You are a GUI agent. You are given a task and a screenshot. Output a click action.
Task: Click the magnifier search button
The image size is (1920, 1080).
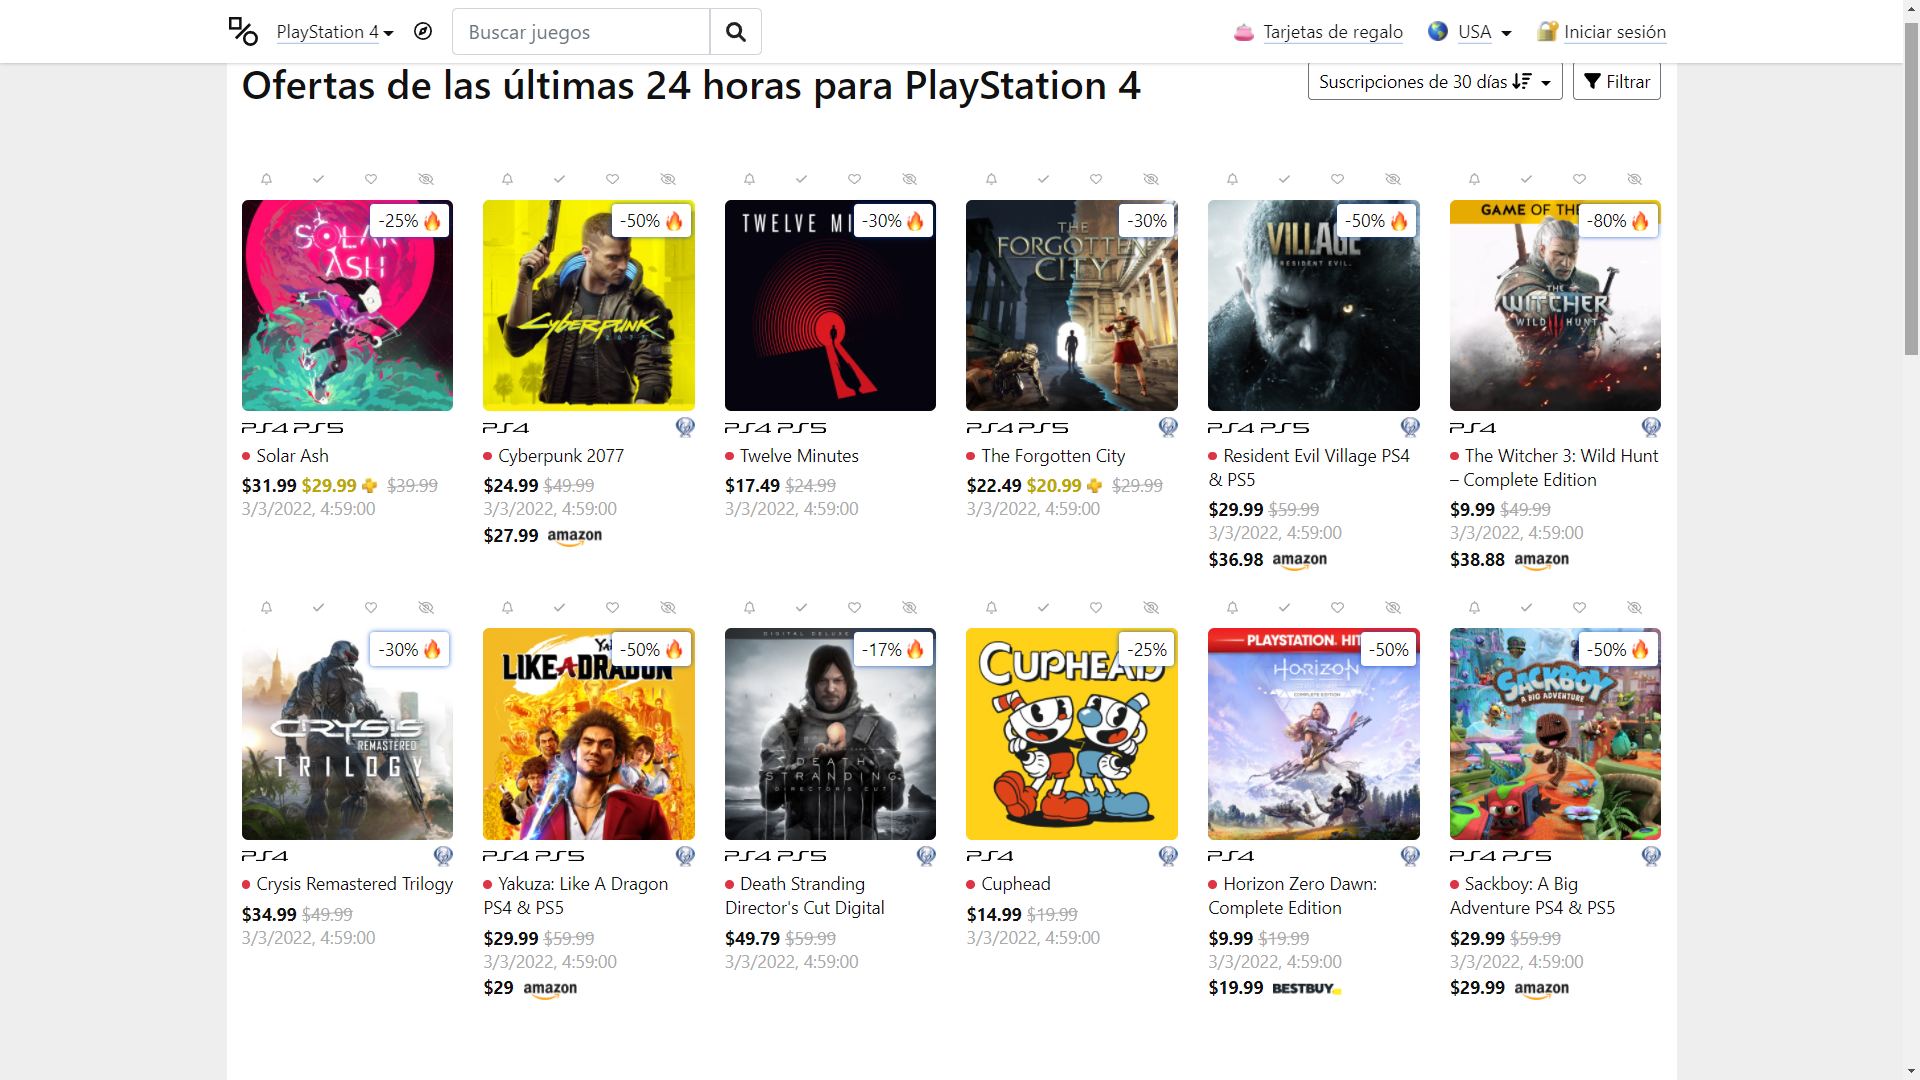pos(736,31)
